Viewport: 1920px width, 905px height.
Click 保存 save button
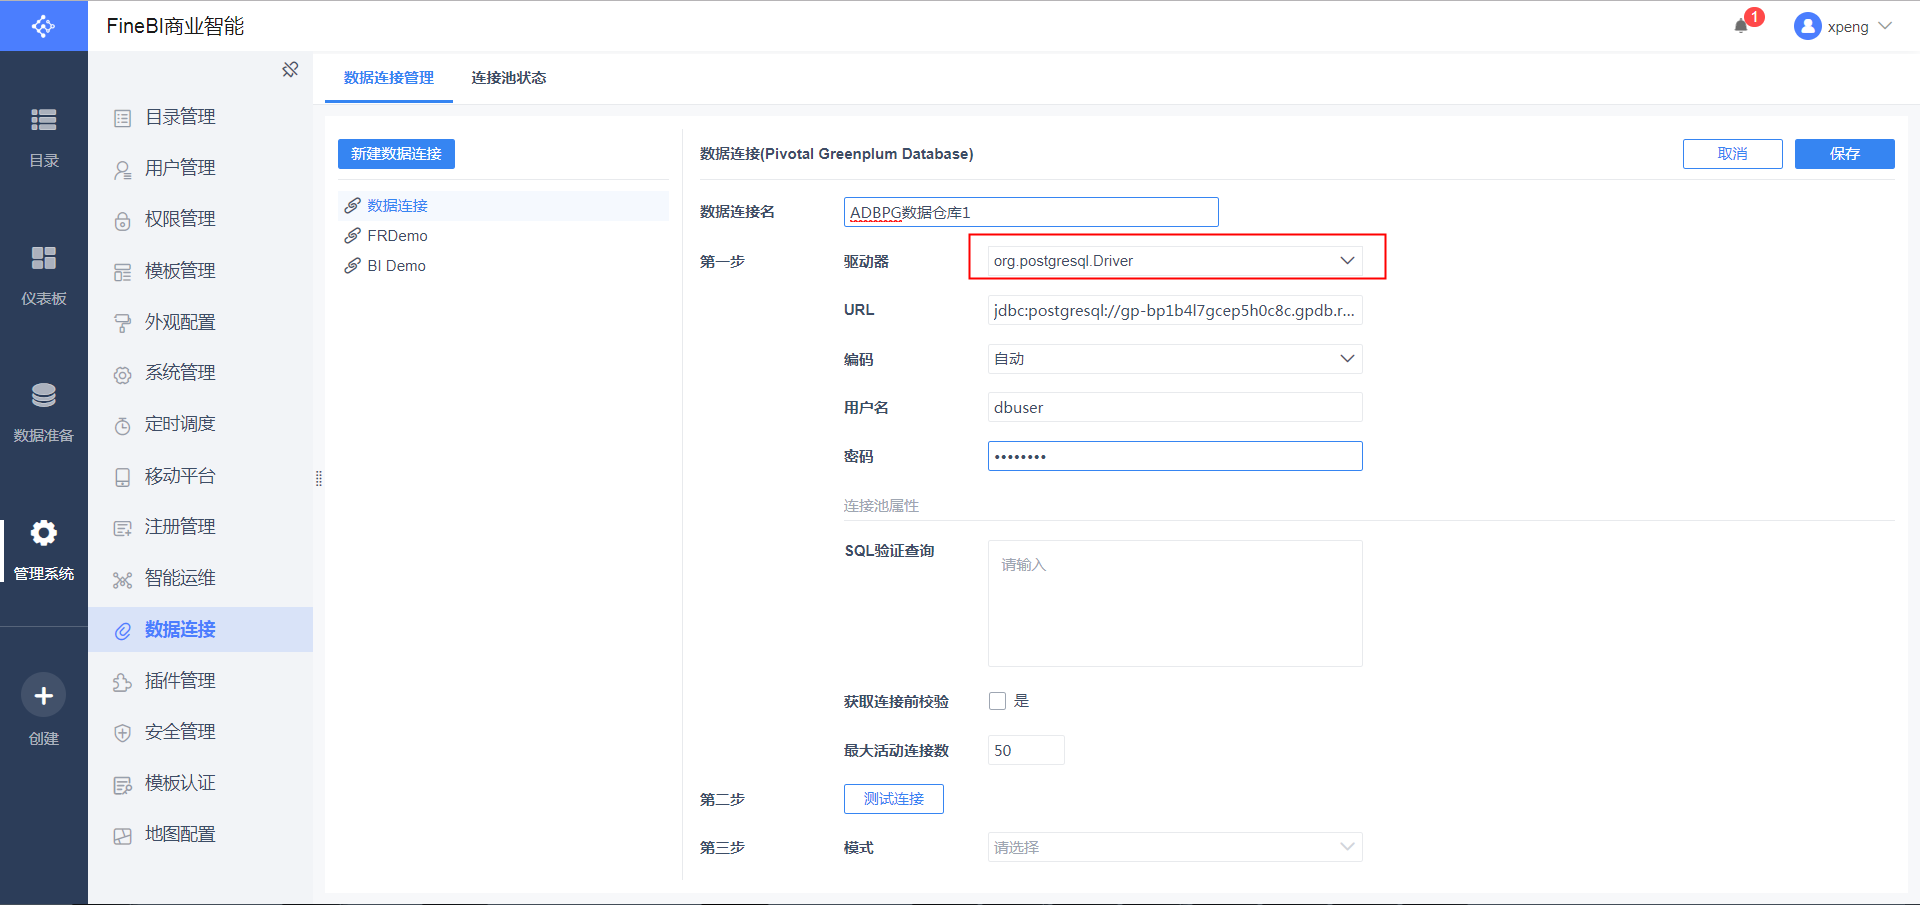point(1844,154)
